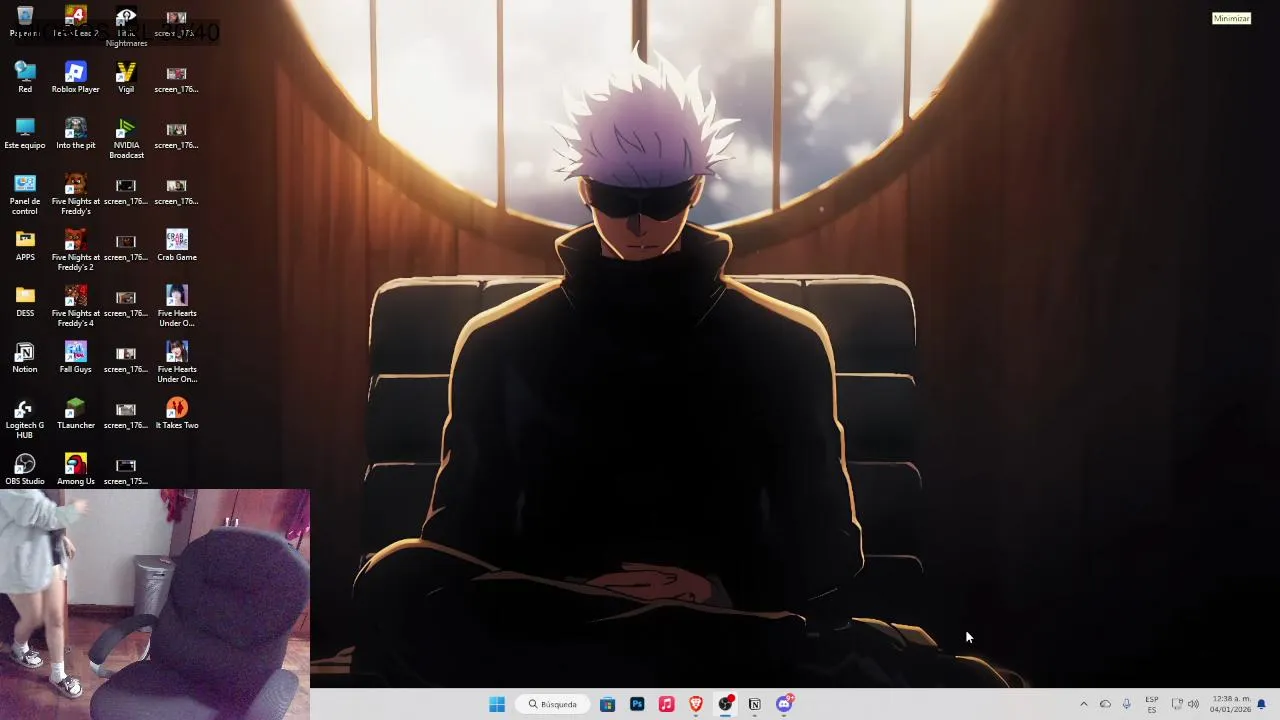Open Discord from the taskbar
This screenshot has width=1280, height=720.
(785, 704)
